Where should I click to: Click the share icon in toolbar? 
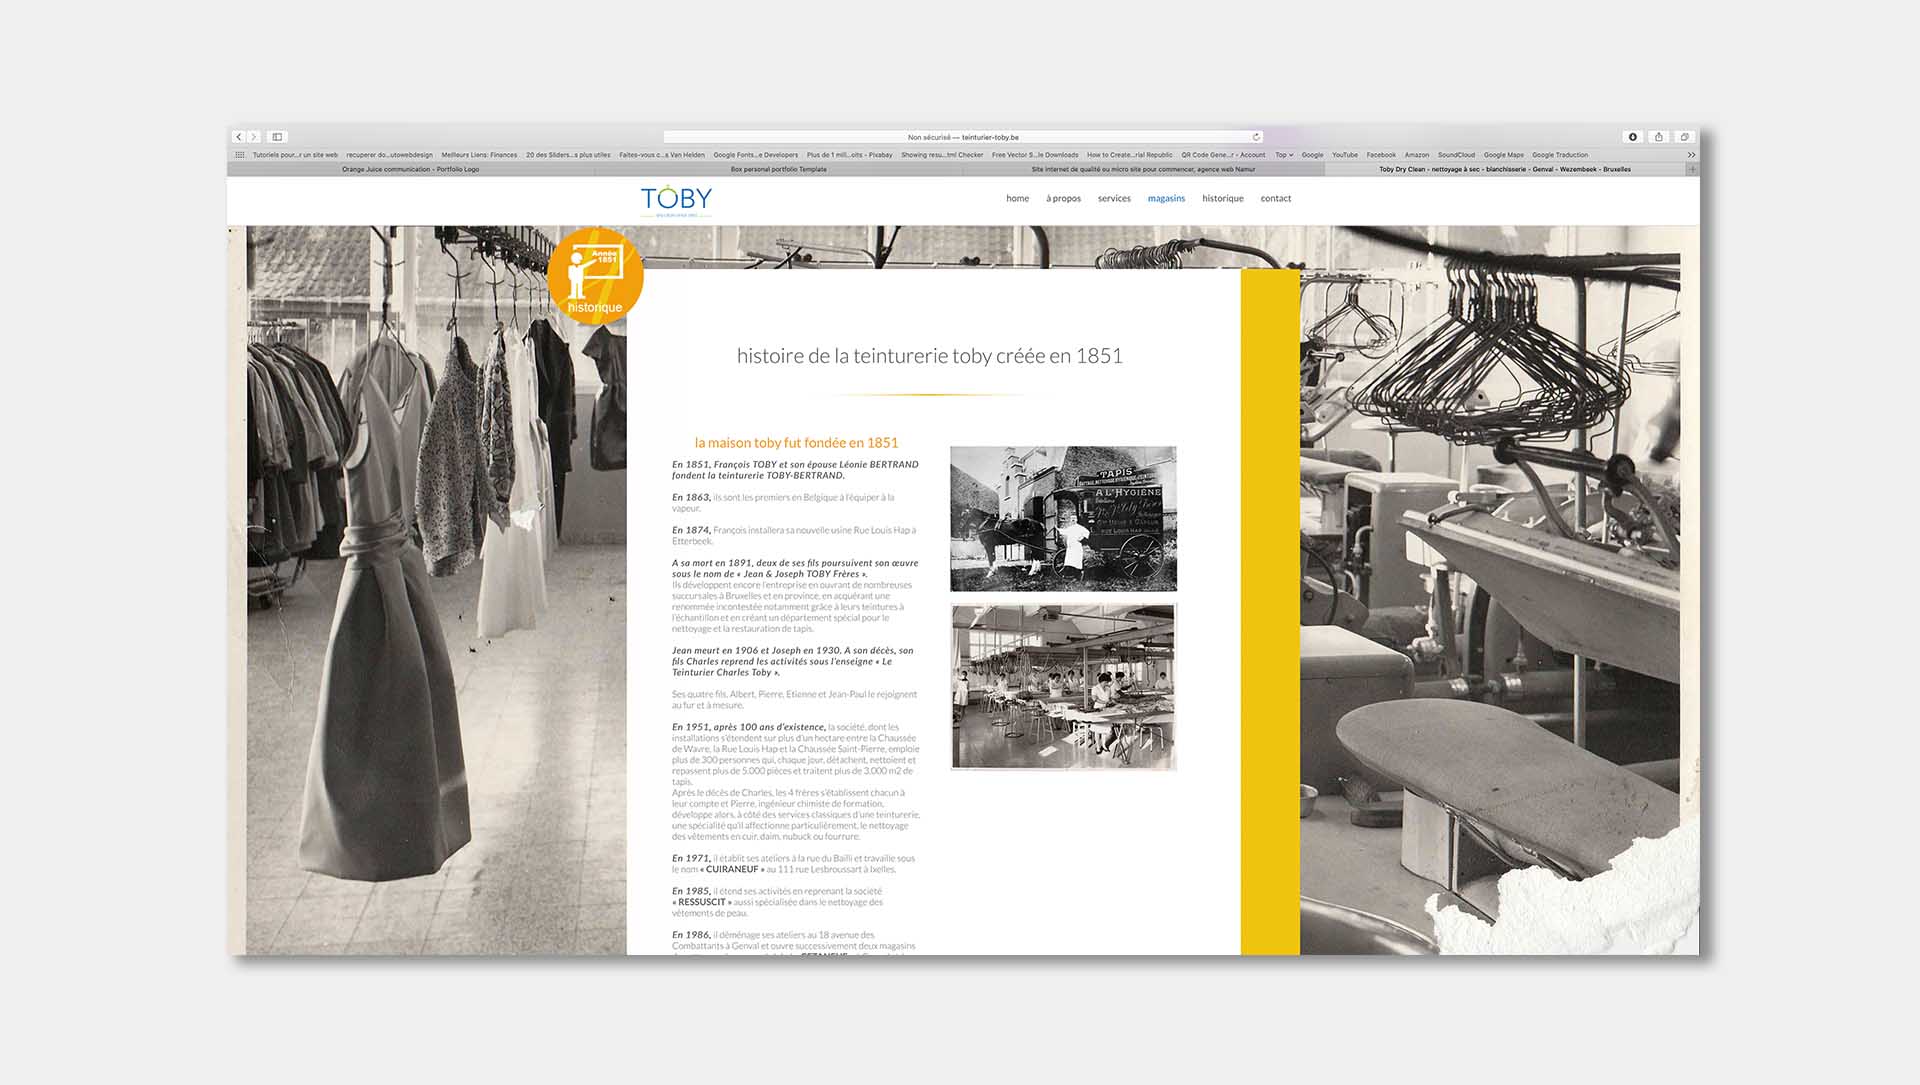coord(1659,137)
